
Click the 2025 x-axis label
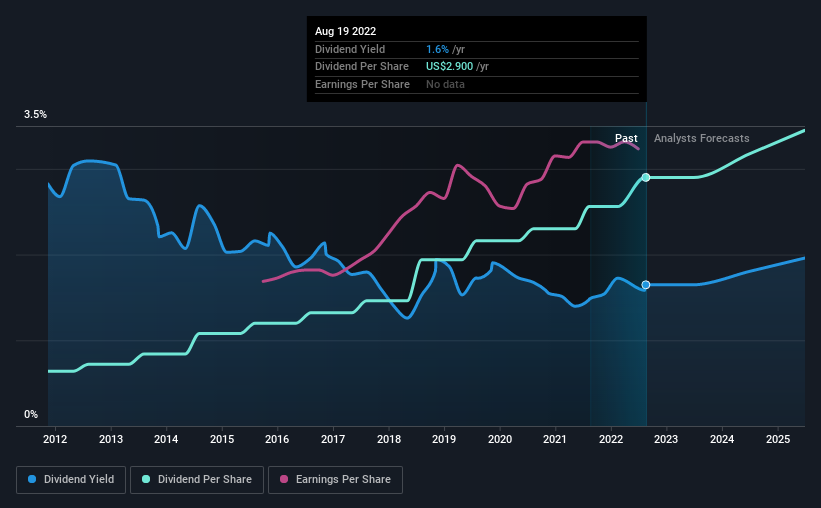[x=778, y=439]
